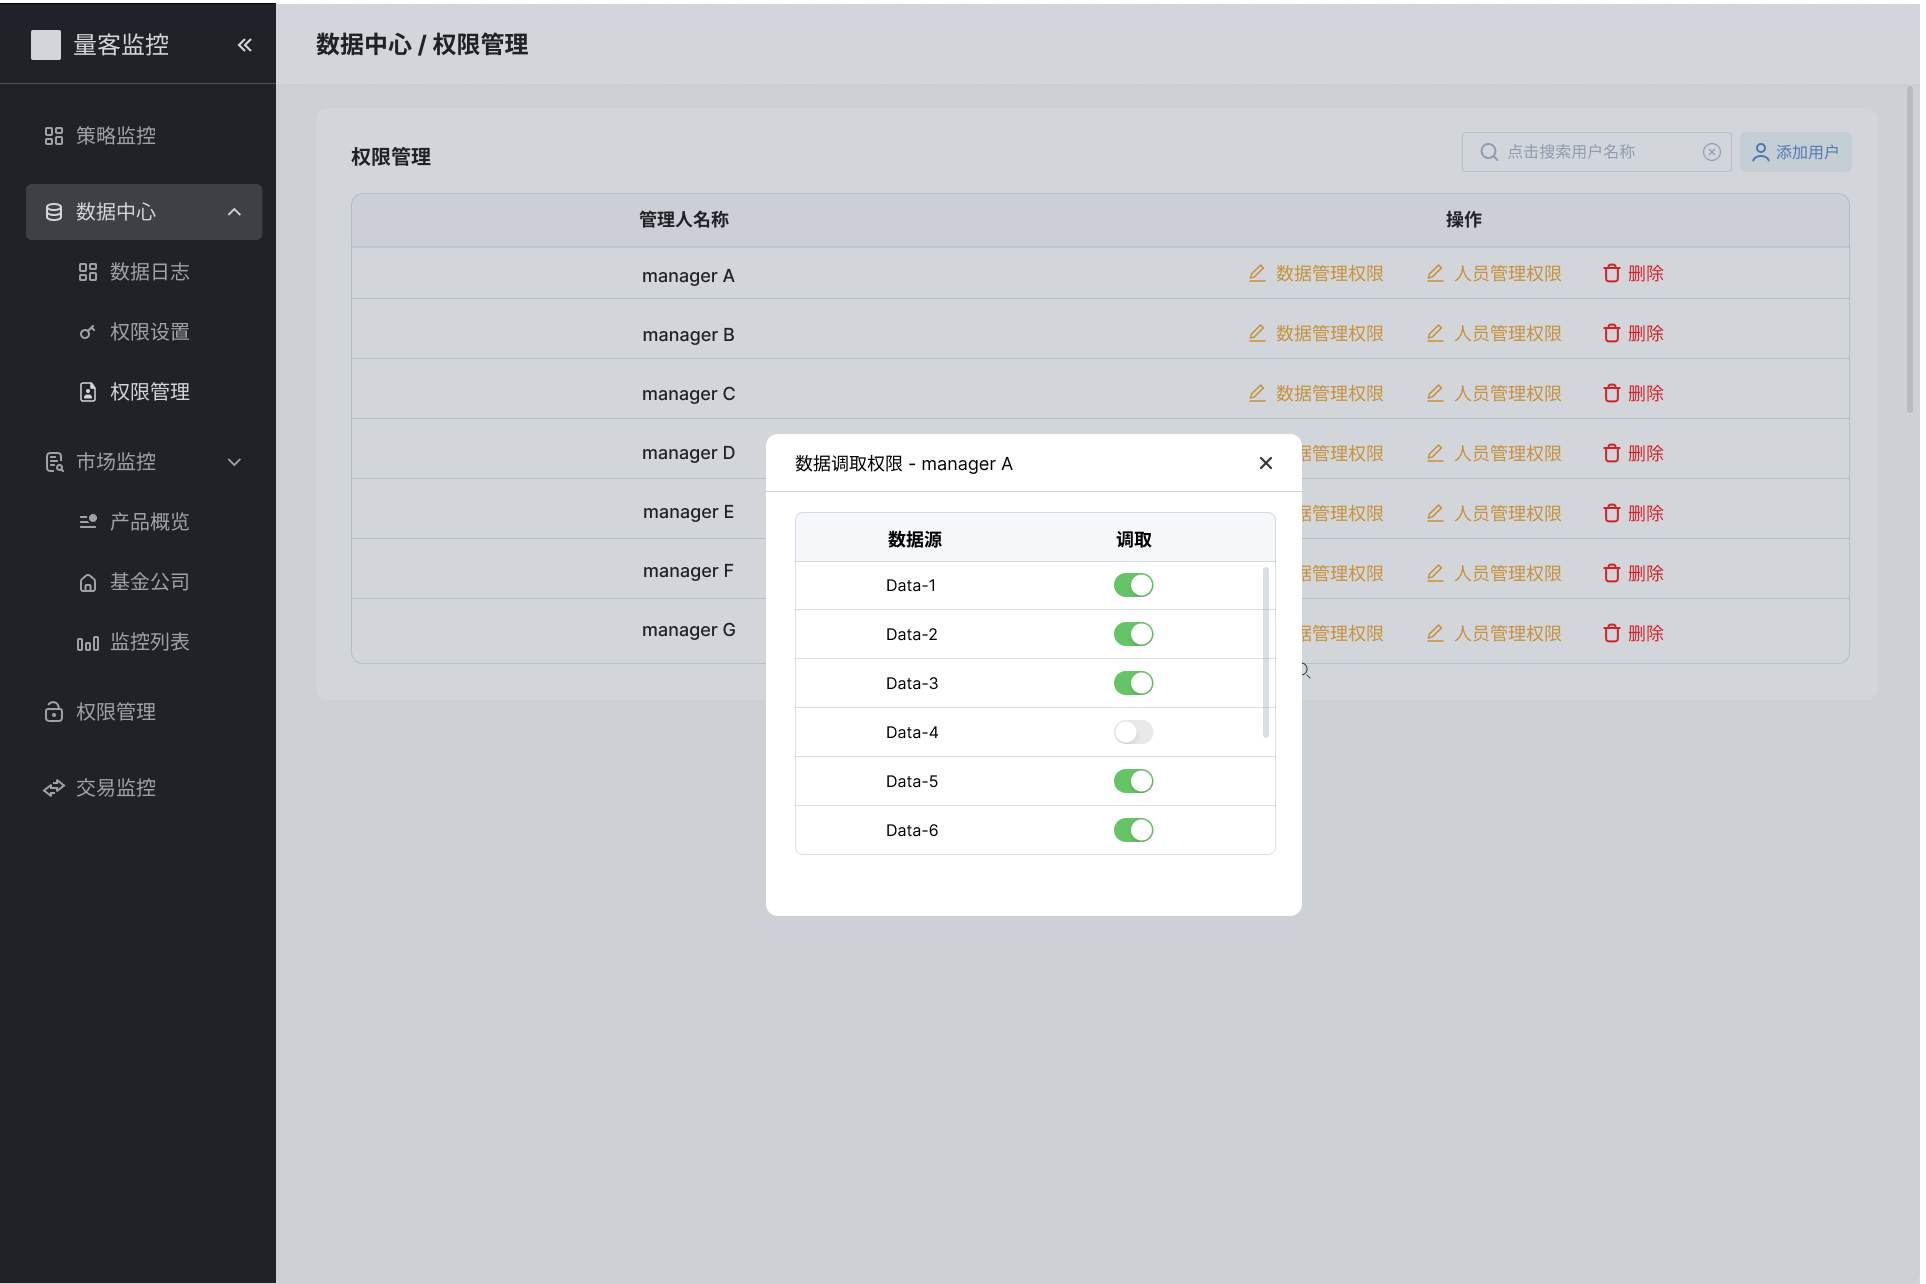The width and height of the screenshot is (1926, 1284).
Task: Click pencil icon beside manager C 人员管理权限
Action: coord(1435,394)
